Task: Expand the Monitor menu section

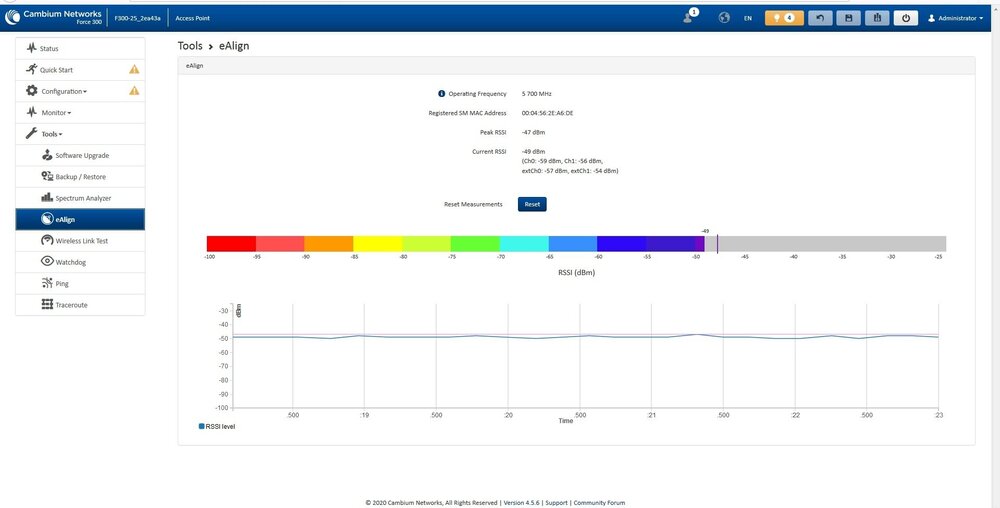Action: click(x=55, y=113)
